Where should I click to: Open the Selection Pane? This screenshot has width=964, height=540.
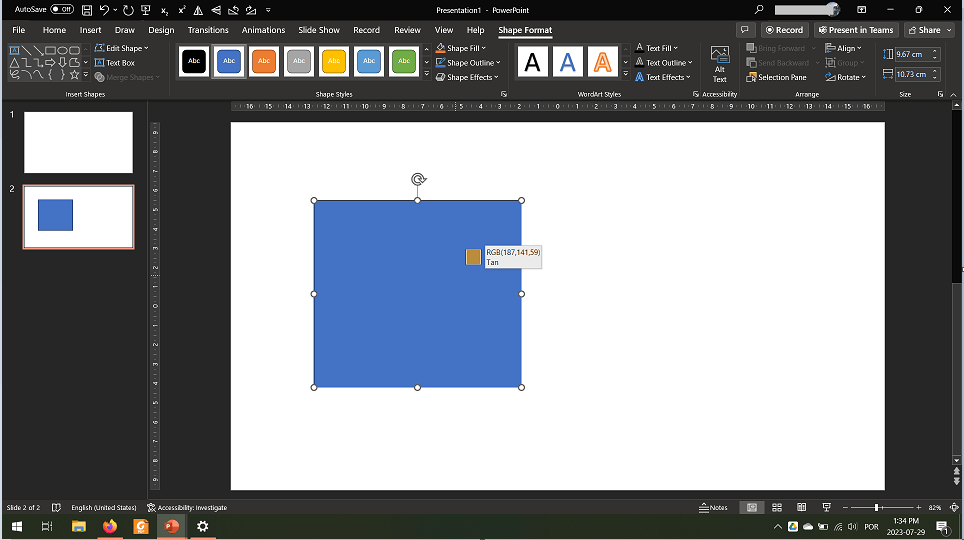776,77
